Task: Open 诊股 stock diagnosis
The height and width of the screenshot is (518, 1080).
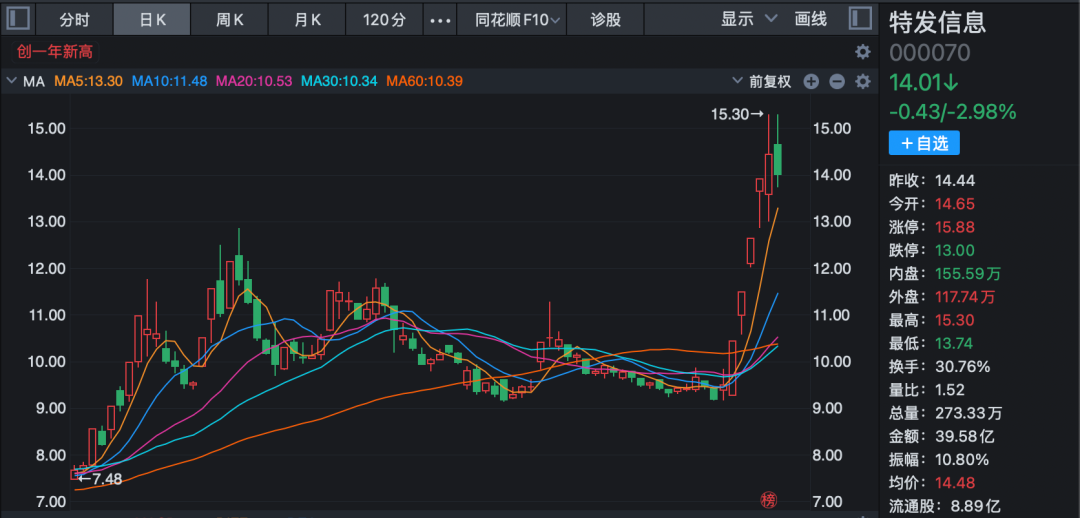Action: coord(605,20)
